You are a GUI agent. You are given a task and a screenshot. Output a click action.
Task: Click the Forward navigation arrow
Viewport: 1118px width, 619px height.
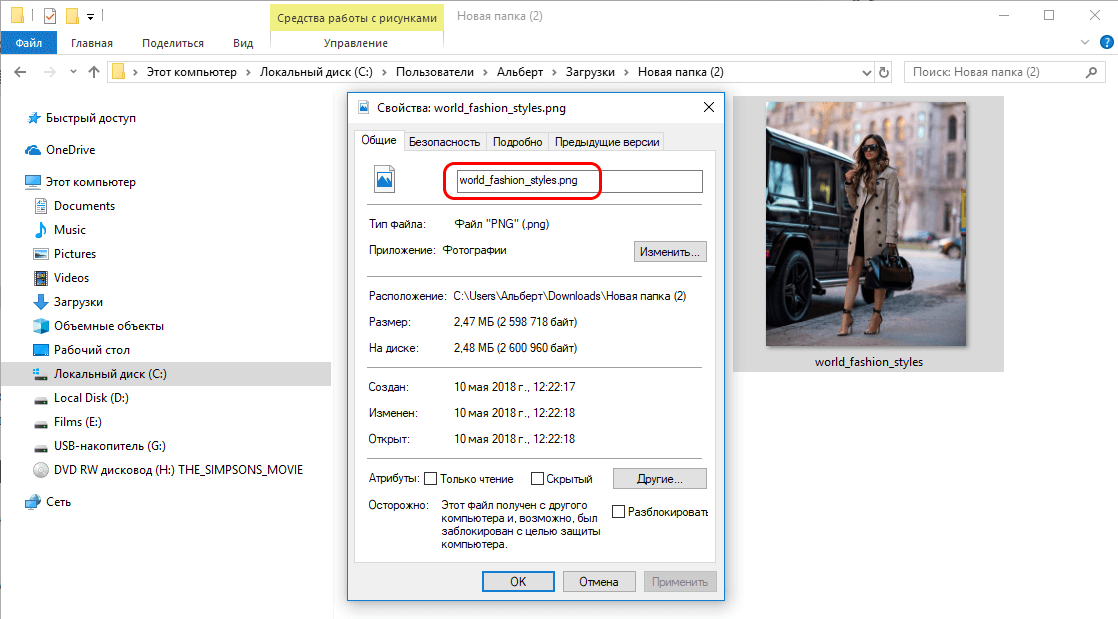click(49, 72)
